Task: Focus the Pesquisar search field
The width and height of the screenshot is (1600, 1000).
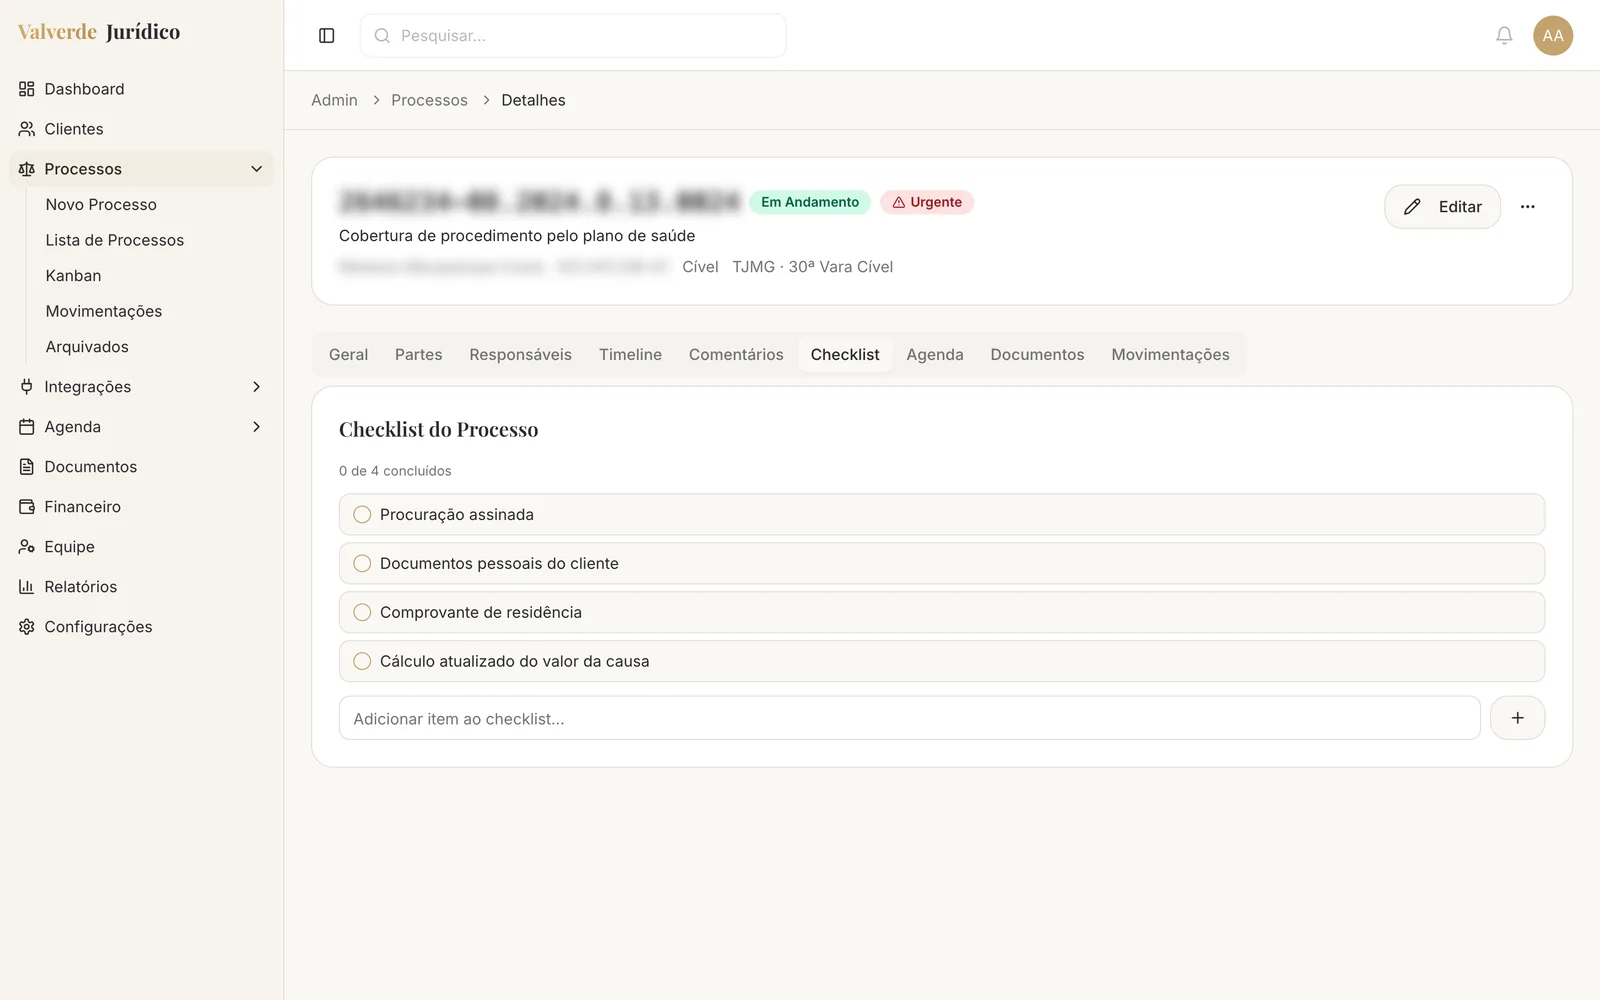Action: pyautogui.click(x=573, y=36)
